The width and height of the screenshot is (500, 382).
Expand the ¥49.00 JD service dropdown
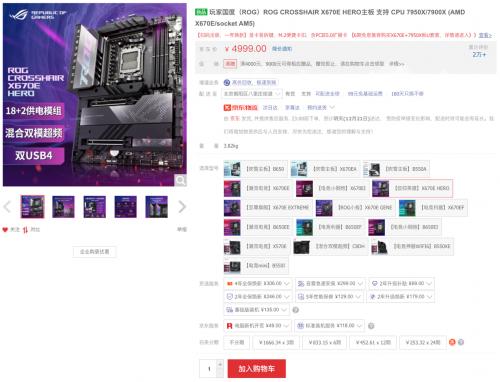coord(258,326)
